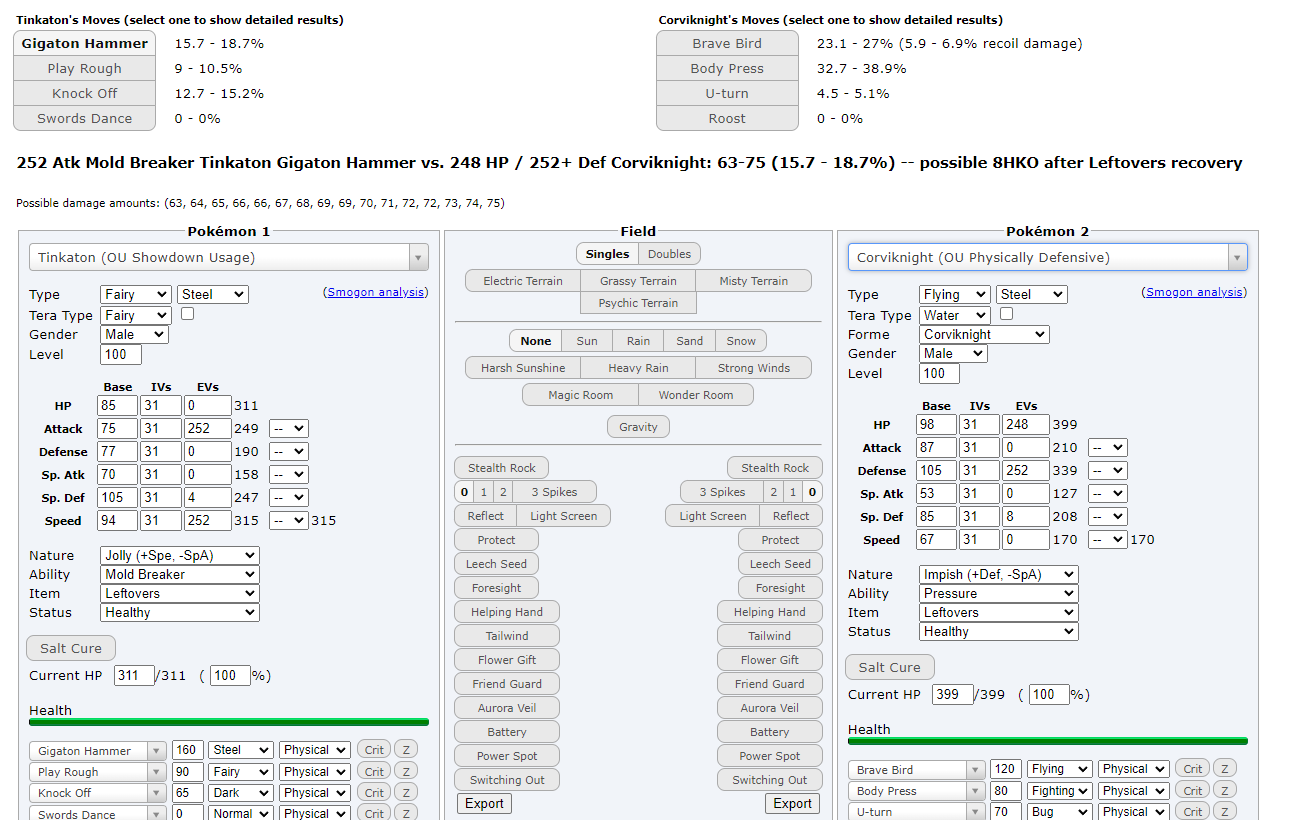This screenshot has height=820, width=1316.
Task: Open the Tinkaton Pokémon set dropdown
Action: coord(228,258)
